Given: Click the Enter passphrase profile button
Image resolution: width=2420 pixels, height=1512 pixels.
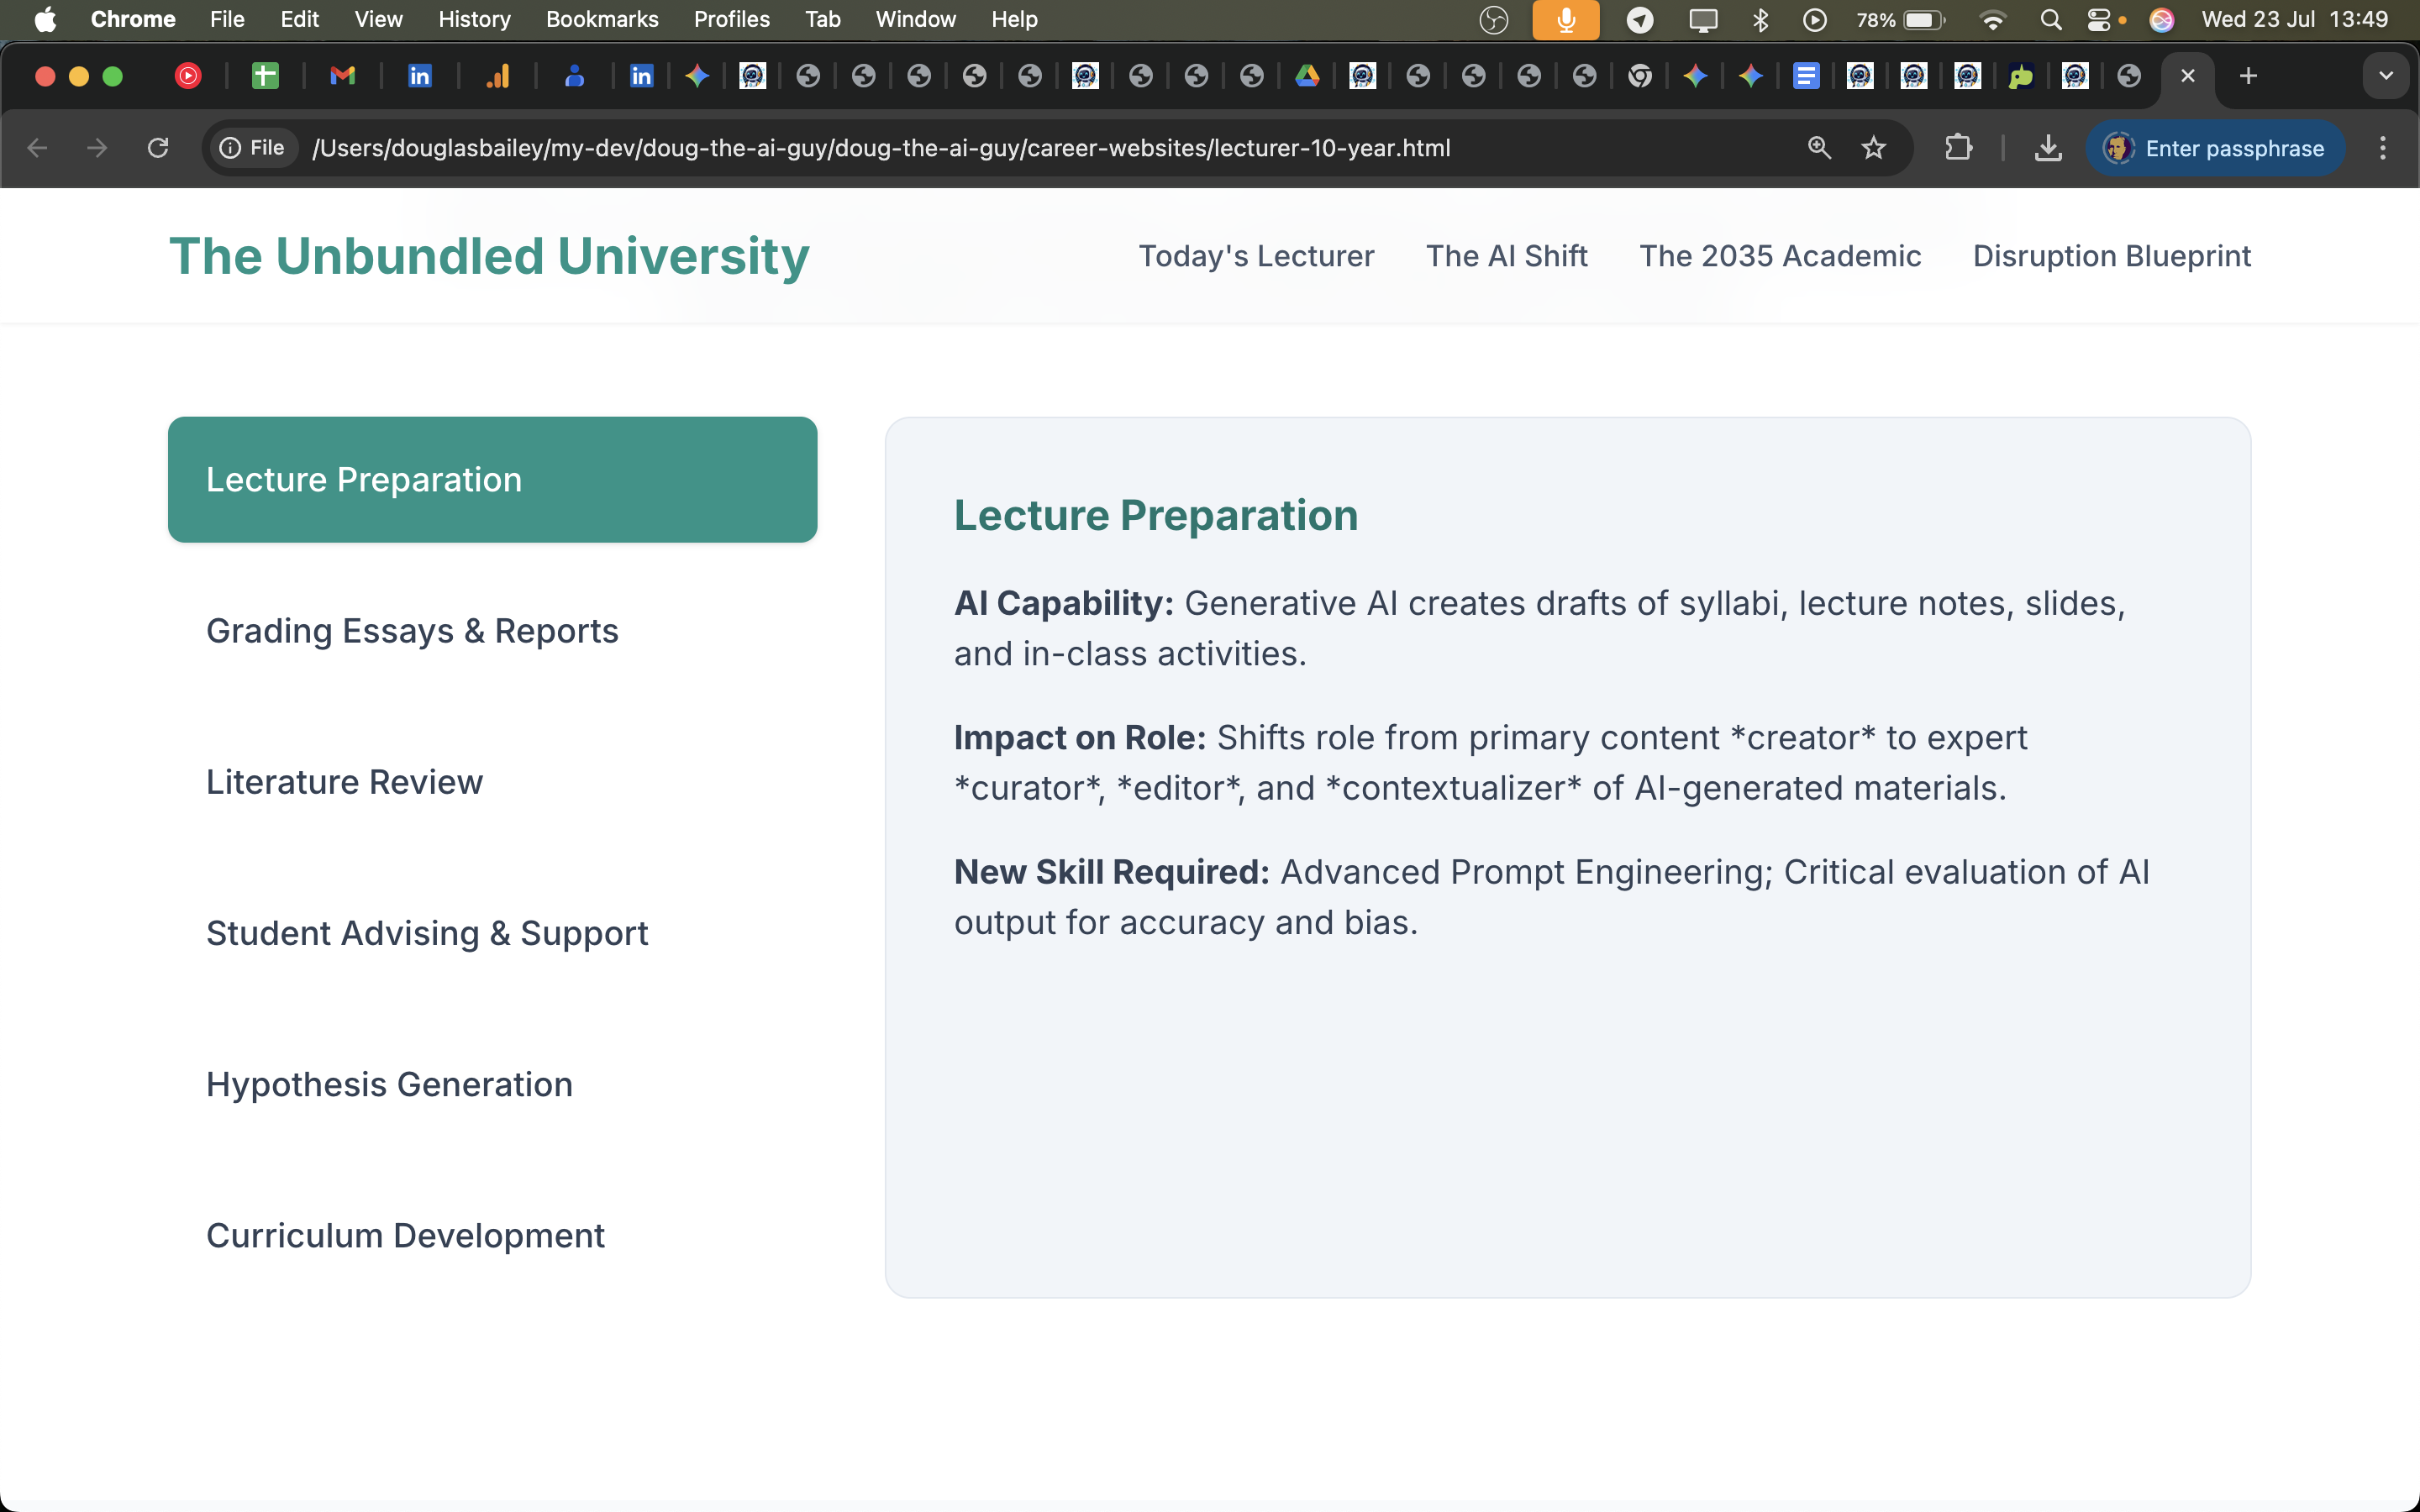Looking at the screenshot, I should [x=2214, y=148].
